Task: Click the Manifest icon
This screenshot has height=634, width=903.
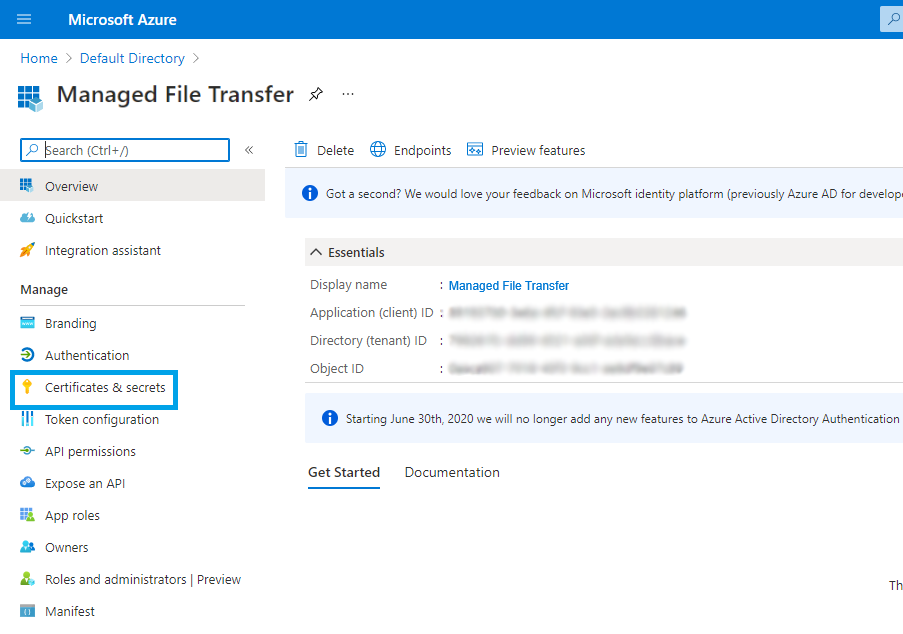Action: coord(27,611)
